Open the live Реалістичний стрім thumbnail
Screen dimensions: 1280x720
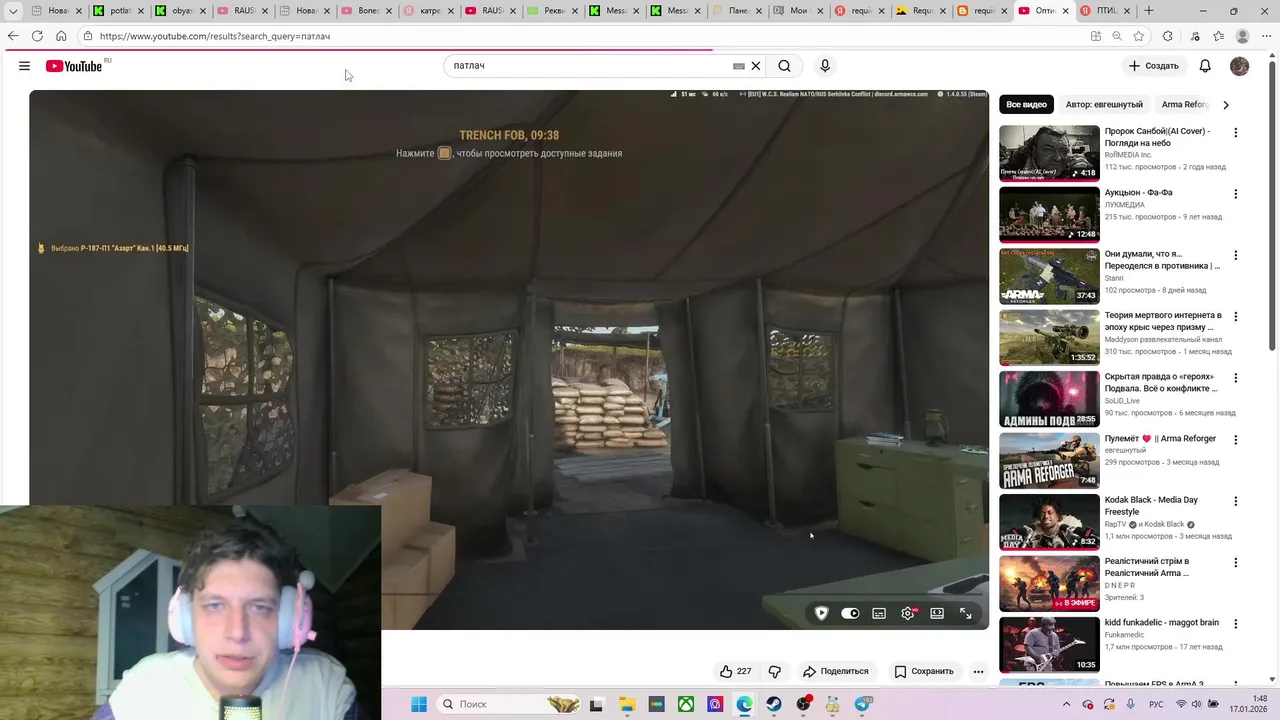coord(1049,583)
